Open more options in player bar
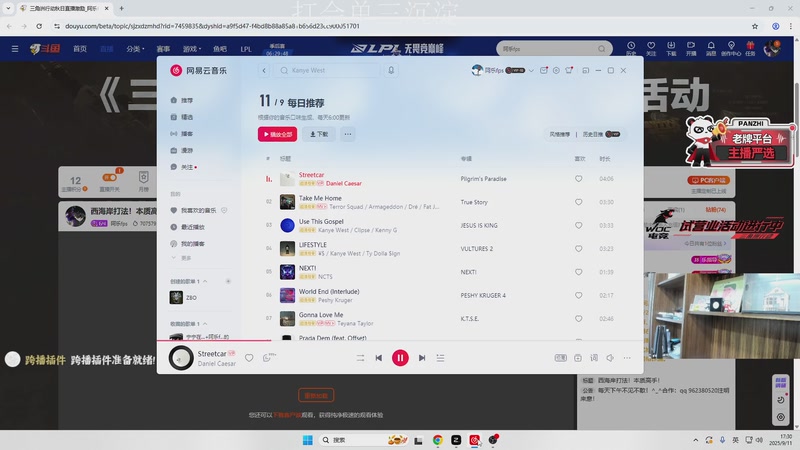Viewport: 800px width, 450px height. [627, 358]
